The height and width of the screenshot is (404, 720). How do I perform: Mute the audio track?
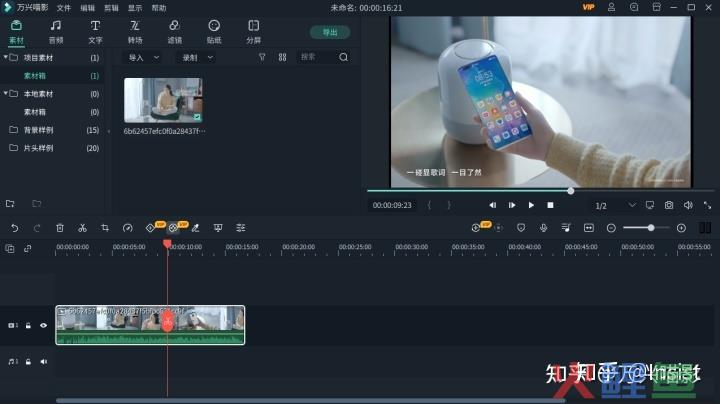(x=44, y=362)
